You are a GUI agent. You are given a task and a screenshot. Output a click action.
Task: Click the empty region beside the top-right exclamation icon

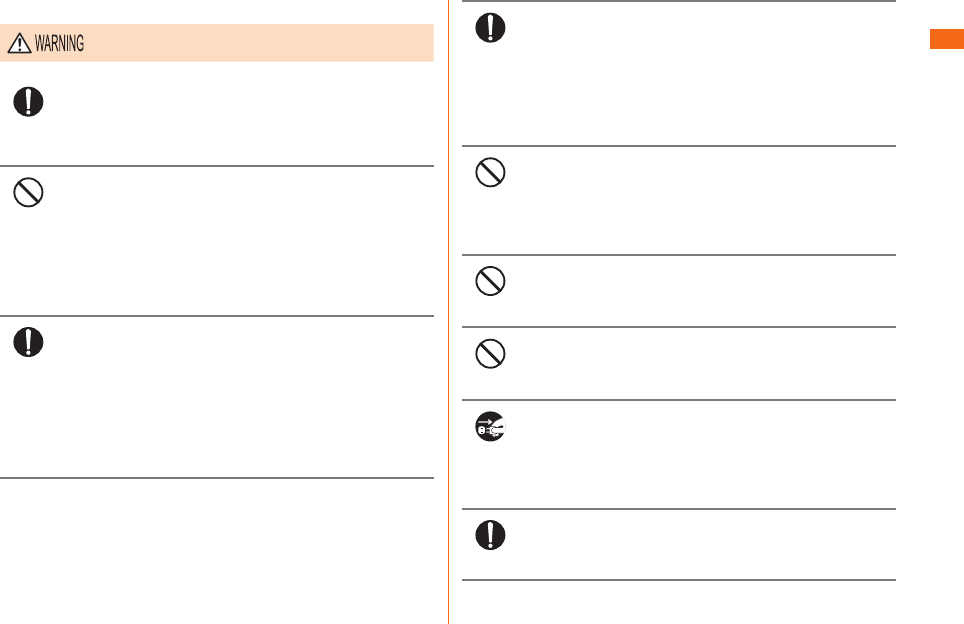701,74
